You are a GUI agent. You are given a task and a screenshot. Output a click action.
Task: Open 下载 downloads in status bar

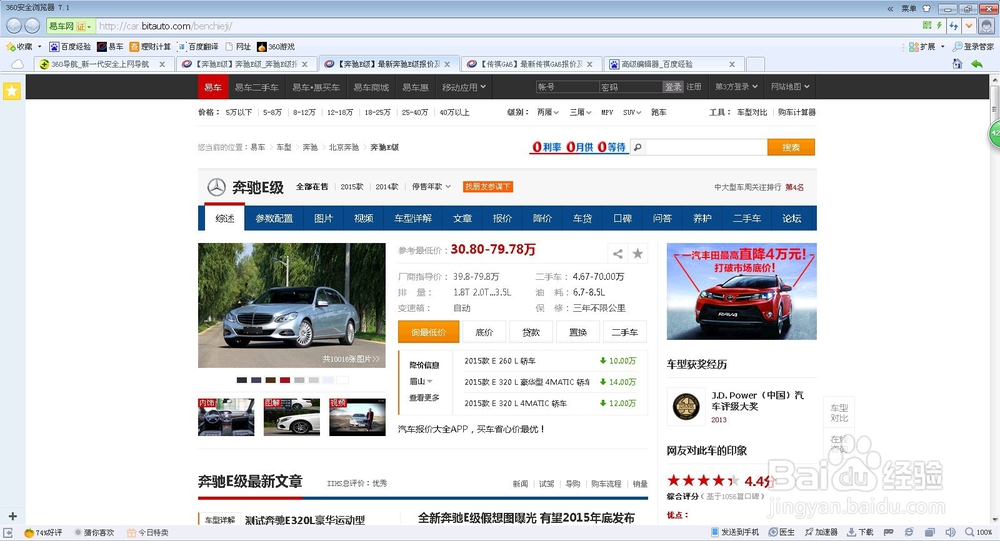pos(860,532)
